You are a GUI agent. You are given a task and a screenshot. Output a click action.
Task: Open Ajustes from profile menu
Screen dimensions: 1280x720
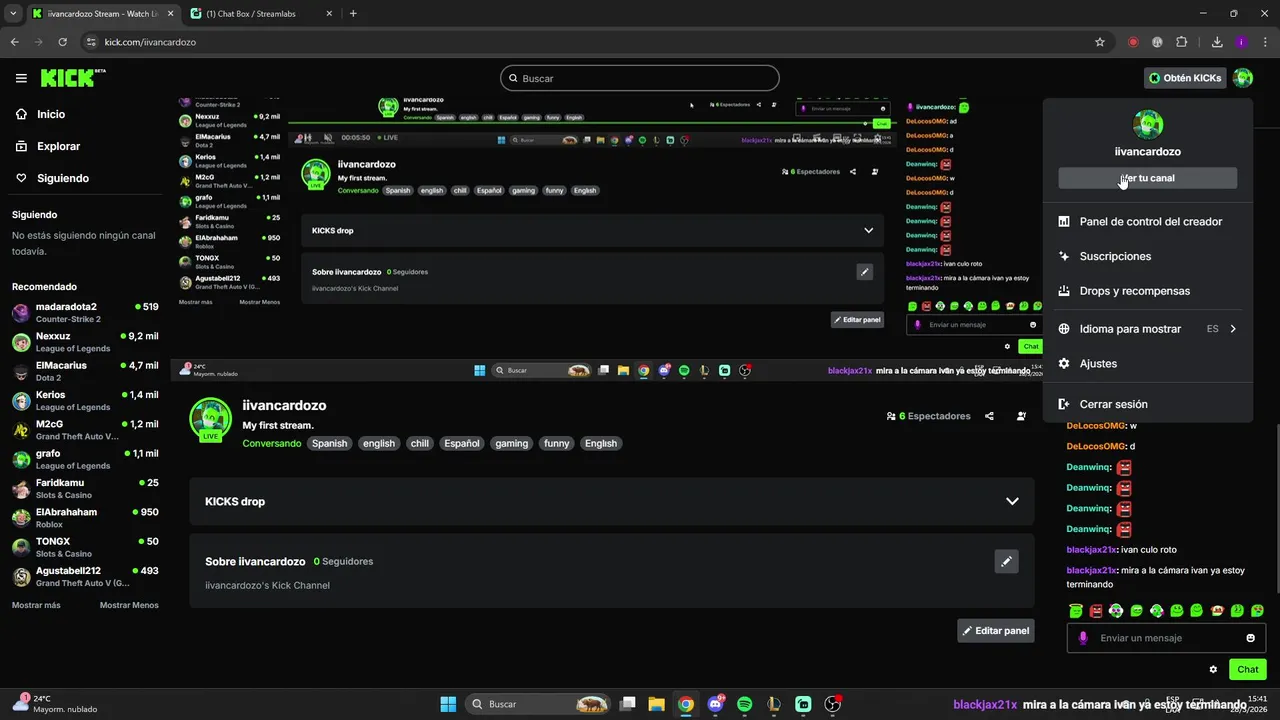click(1148, 364)
